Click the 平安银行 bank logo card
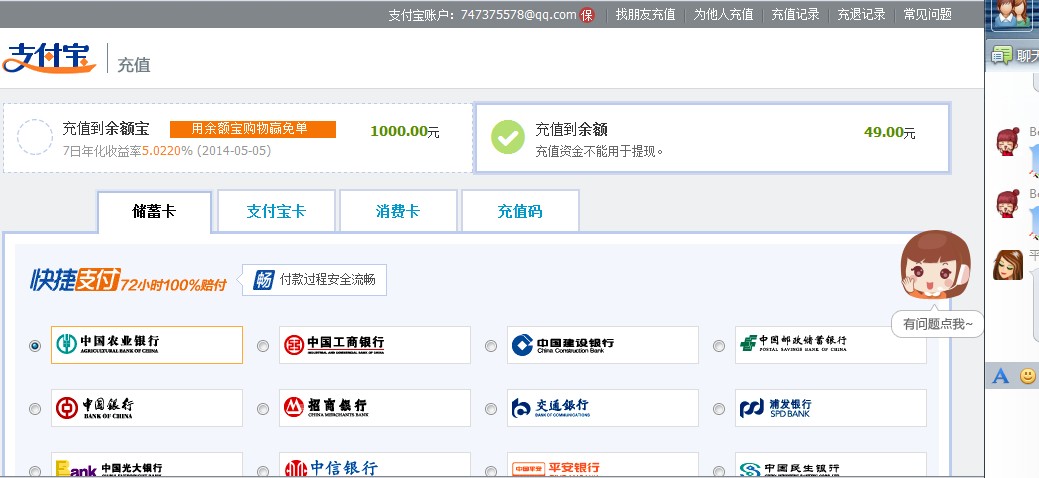Image resolution: width=1039 pixels, height=478 pixels. click(603, 465)
